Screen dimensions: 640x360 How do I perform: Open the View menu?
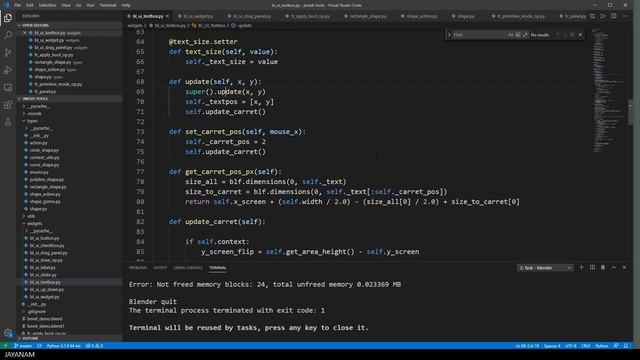(x=66, y=5)
